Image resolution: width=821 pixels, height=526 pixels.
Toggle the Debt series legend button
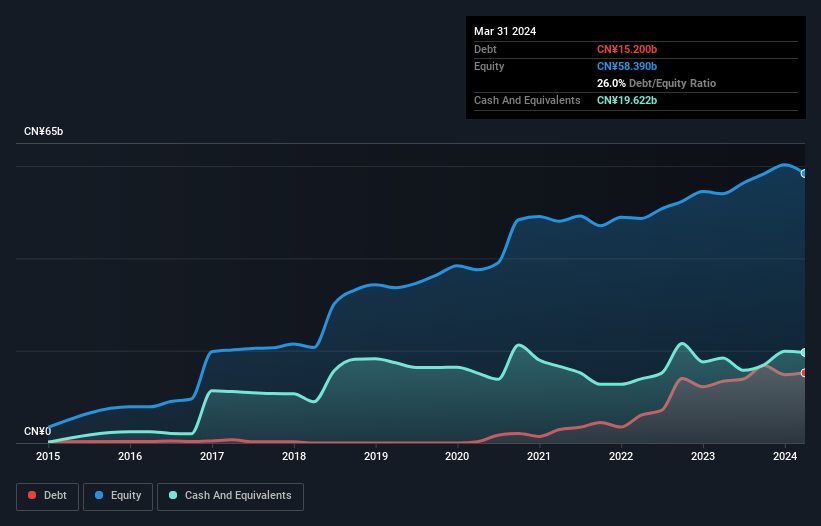tap(48, 496)
